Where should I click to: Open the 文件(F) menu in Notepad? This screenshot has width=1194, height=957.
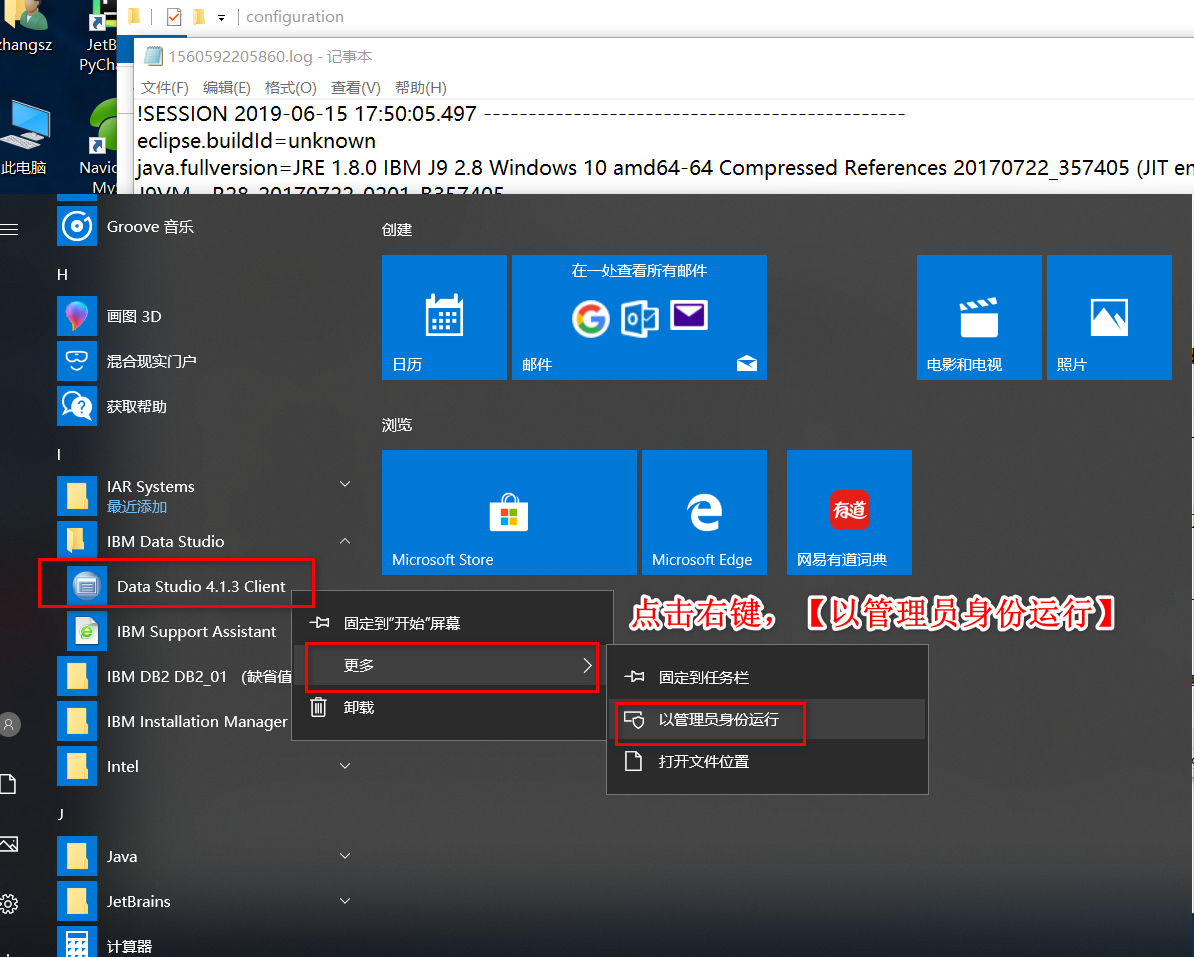163,87
